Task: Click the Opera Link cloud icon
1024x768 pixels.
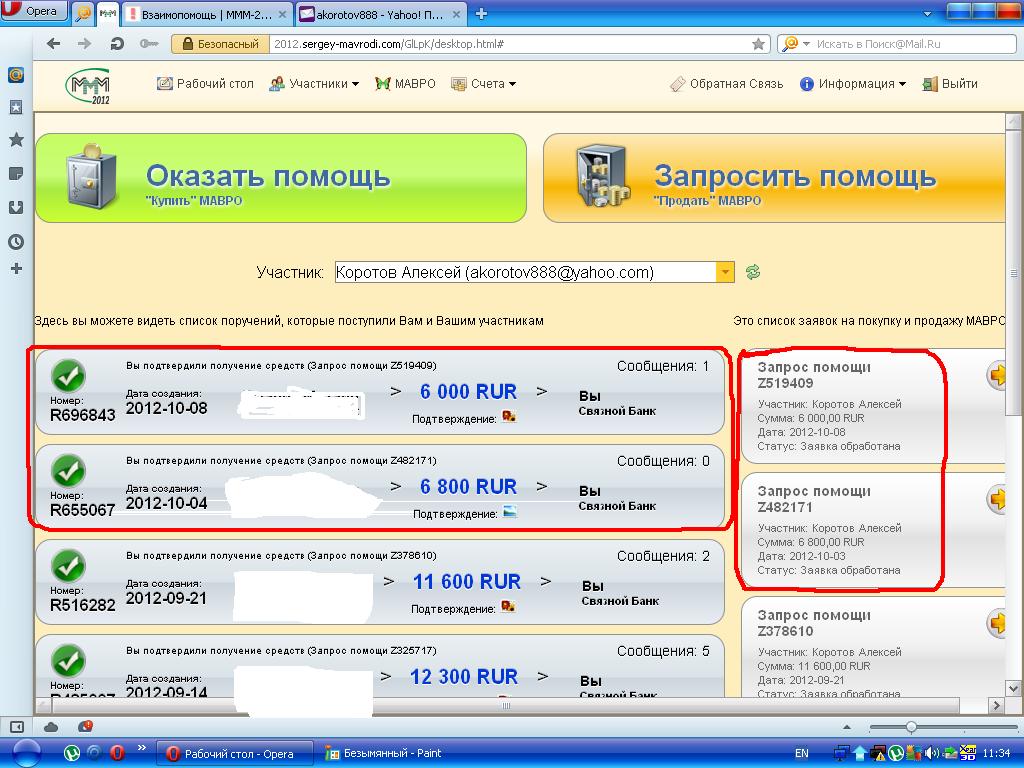Action: coord(51,727)
